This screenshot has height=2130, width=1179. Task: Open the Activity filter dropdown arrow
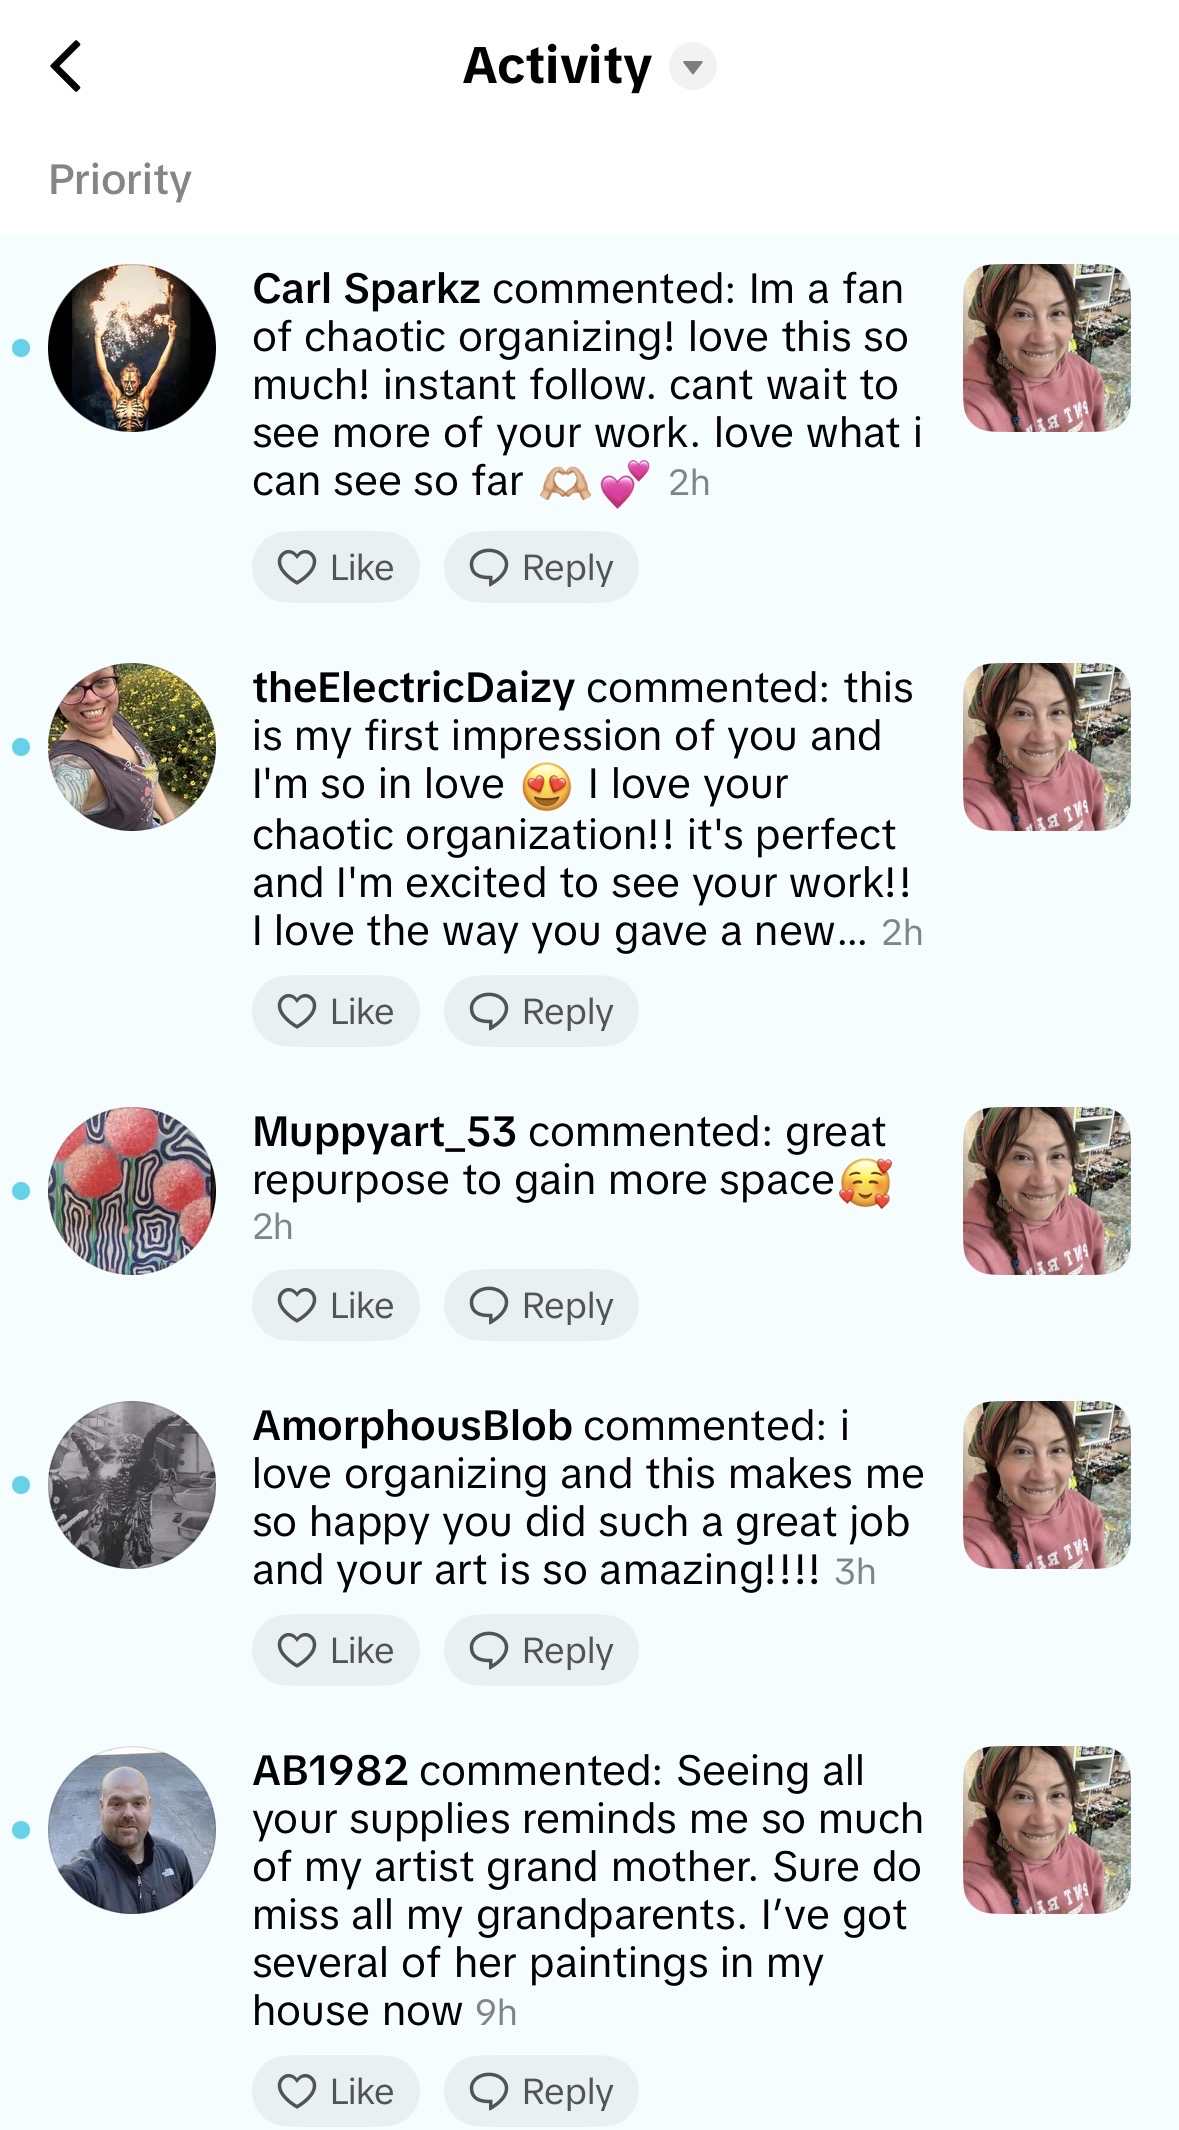[692, 67]
